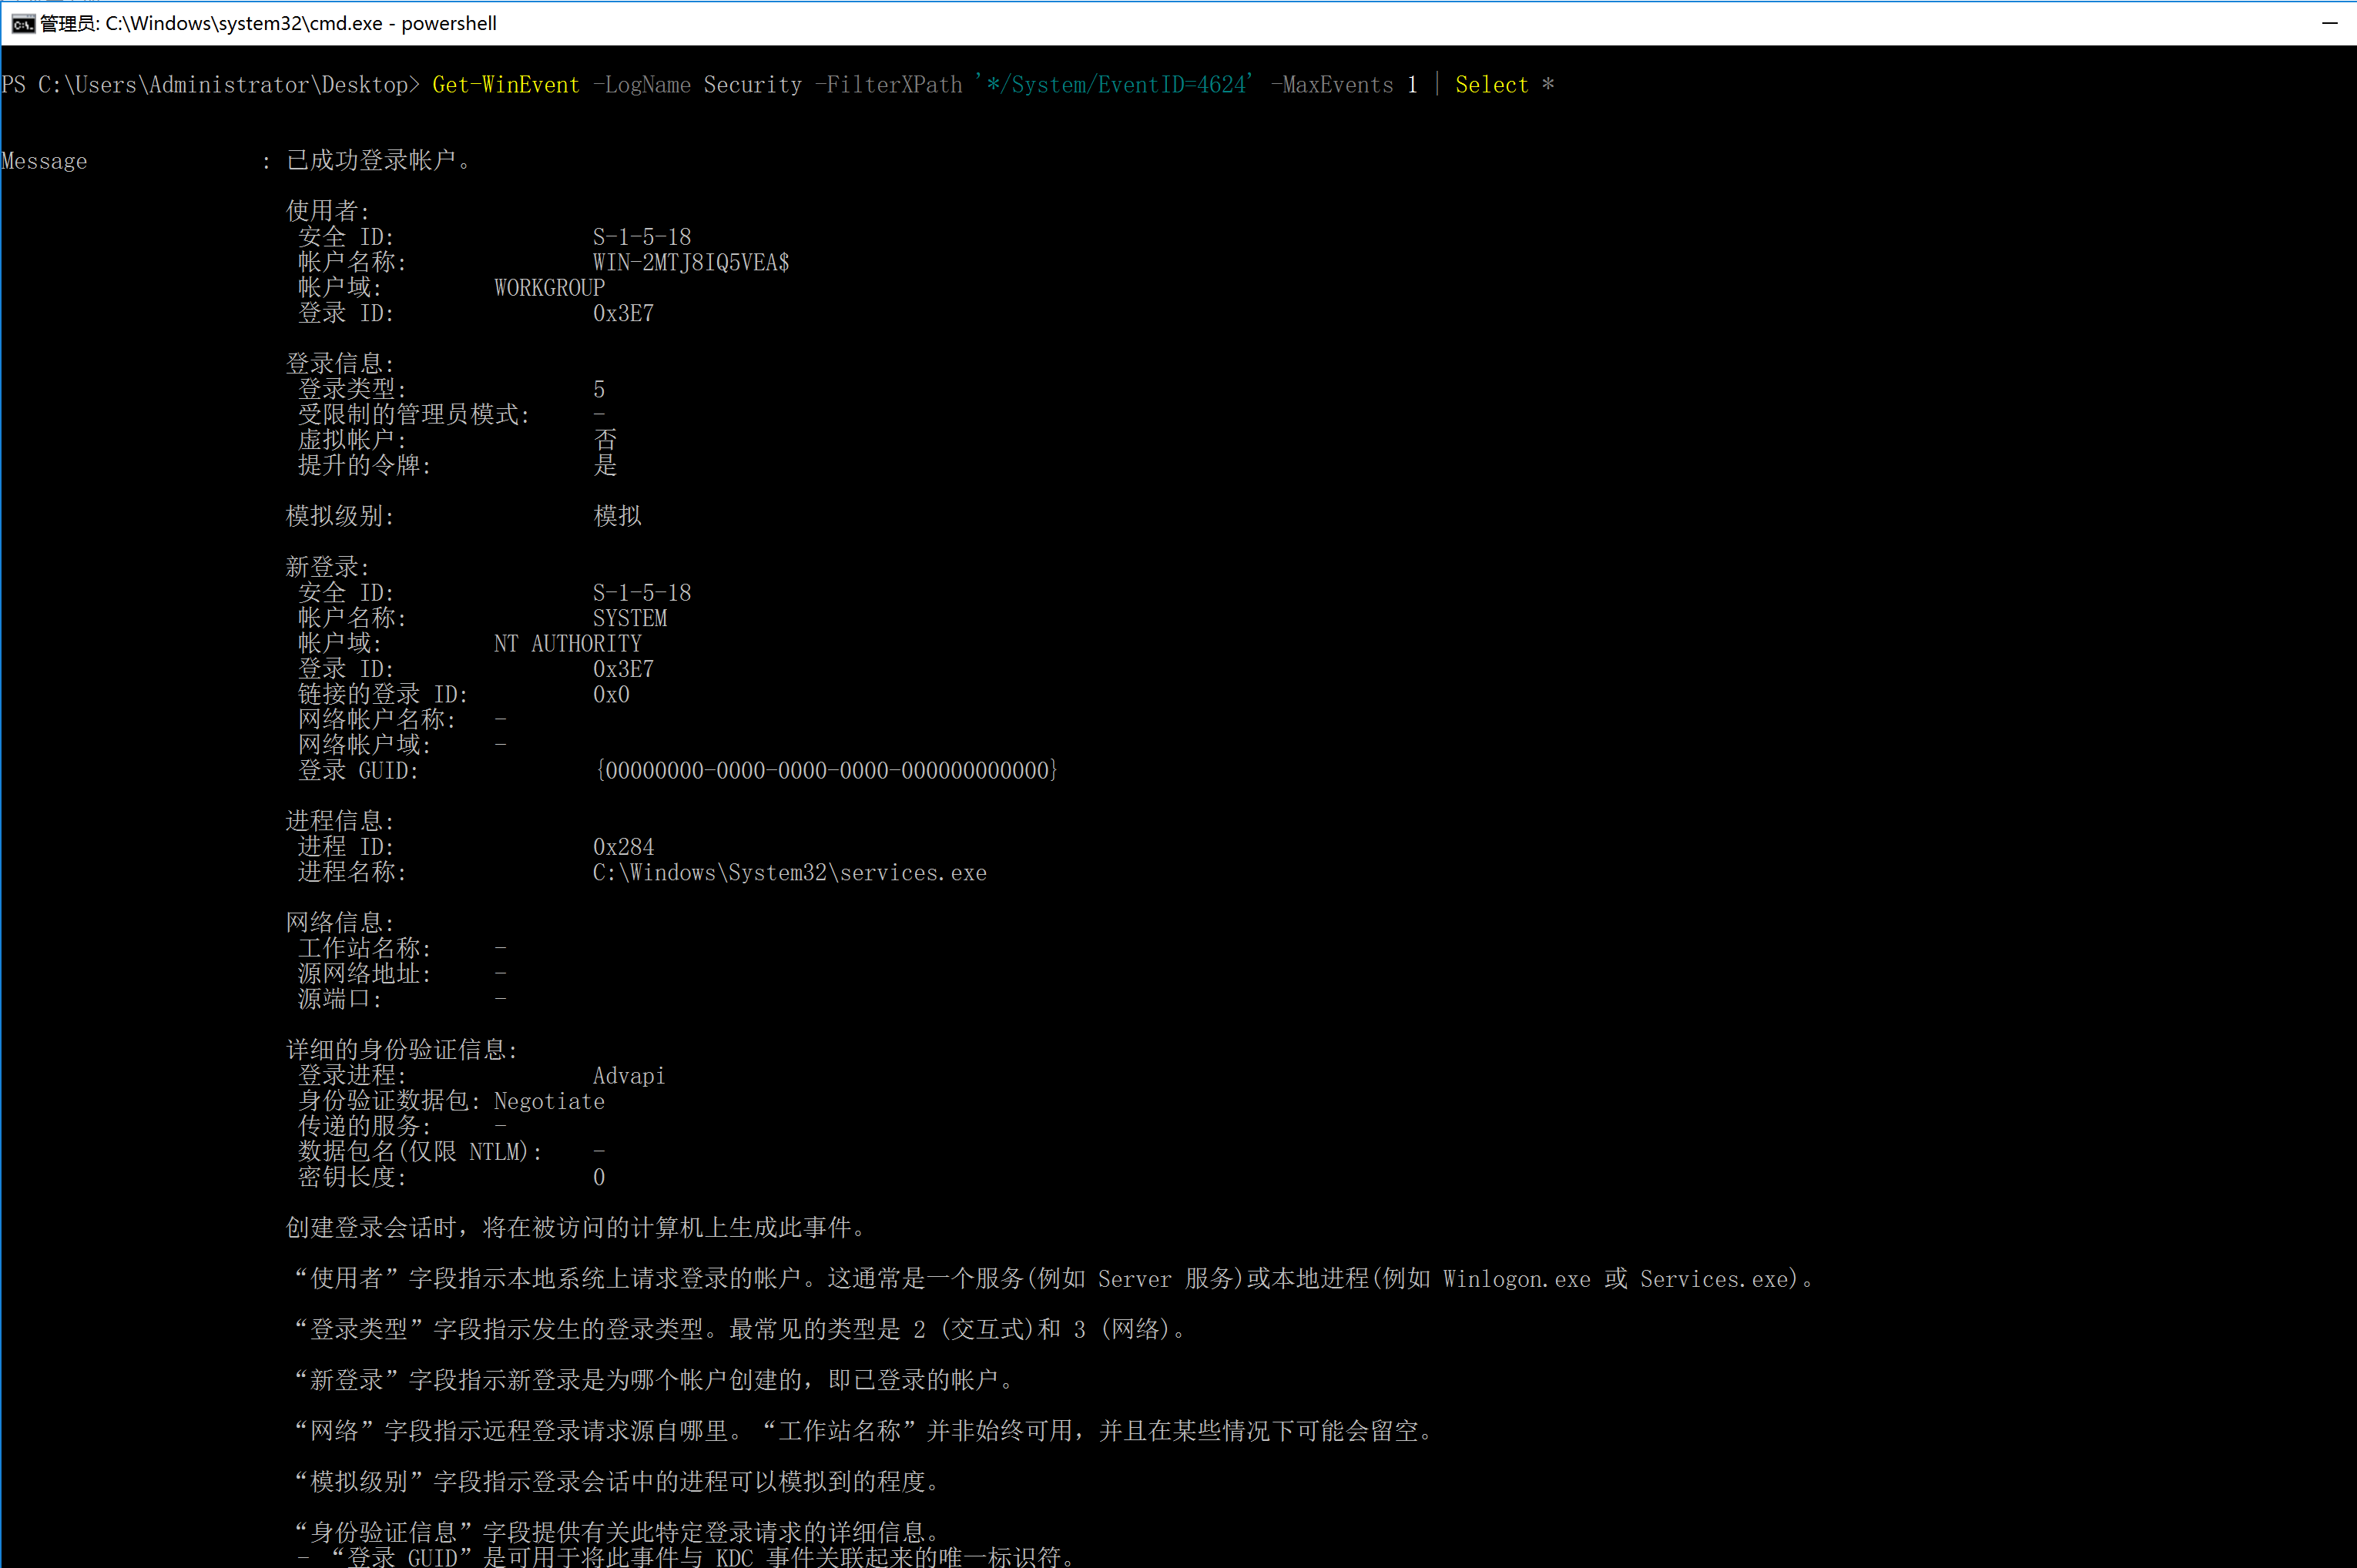Click the linked logon ID 0x0
2357x1568 pixels.
611,695
